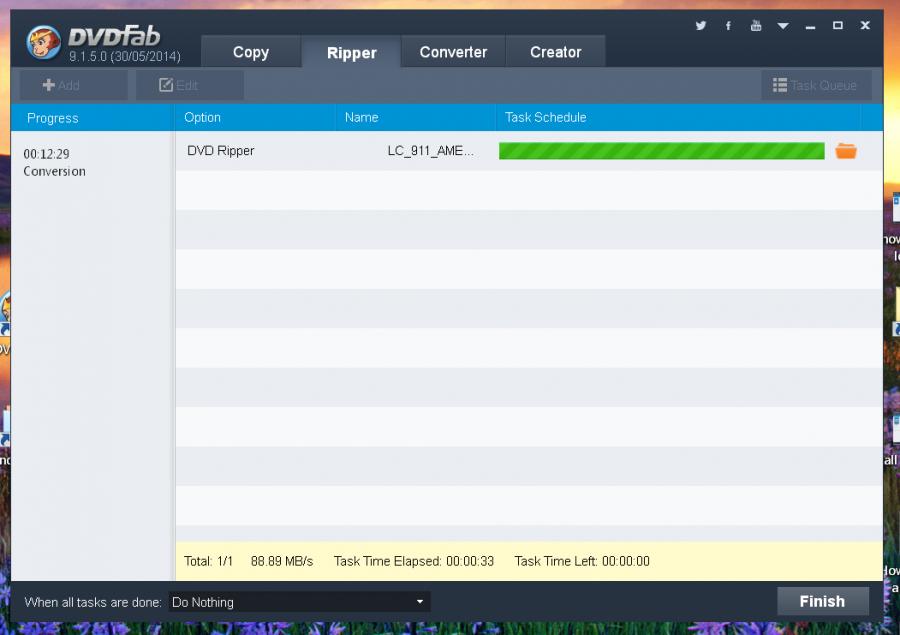Close the DVDFab window

click(865, 25)
